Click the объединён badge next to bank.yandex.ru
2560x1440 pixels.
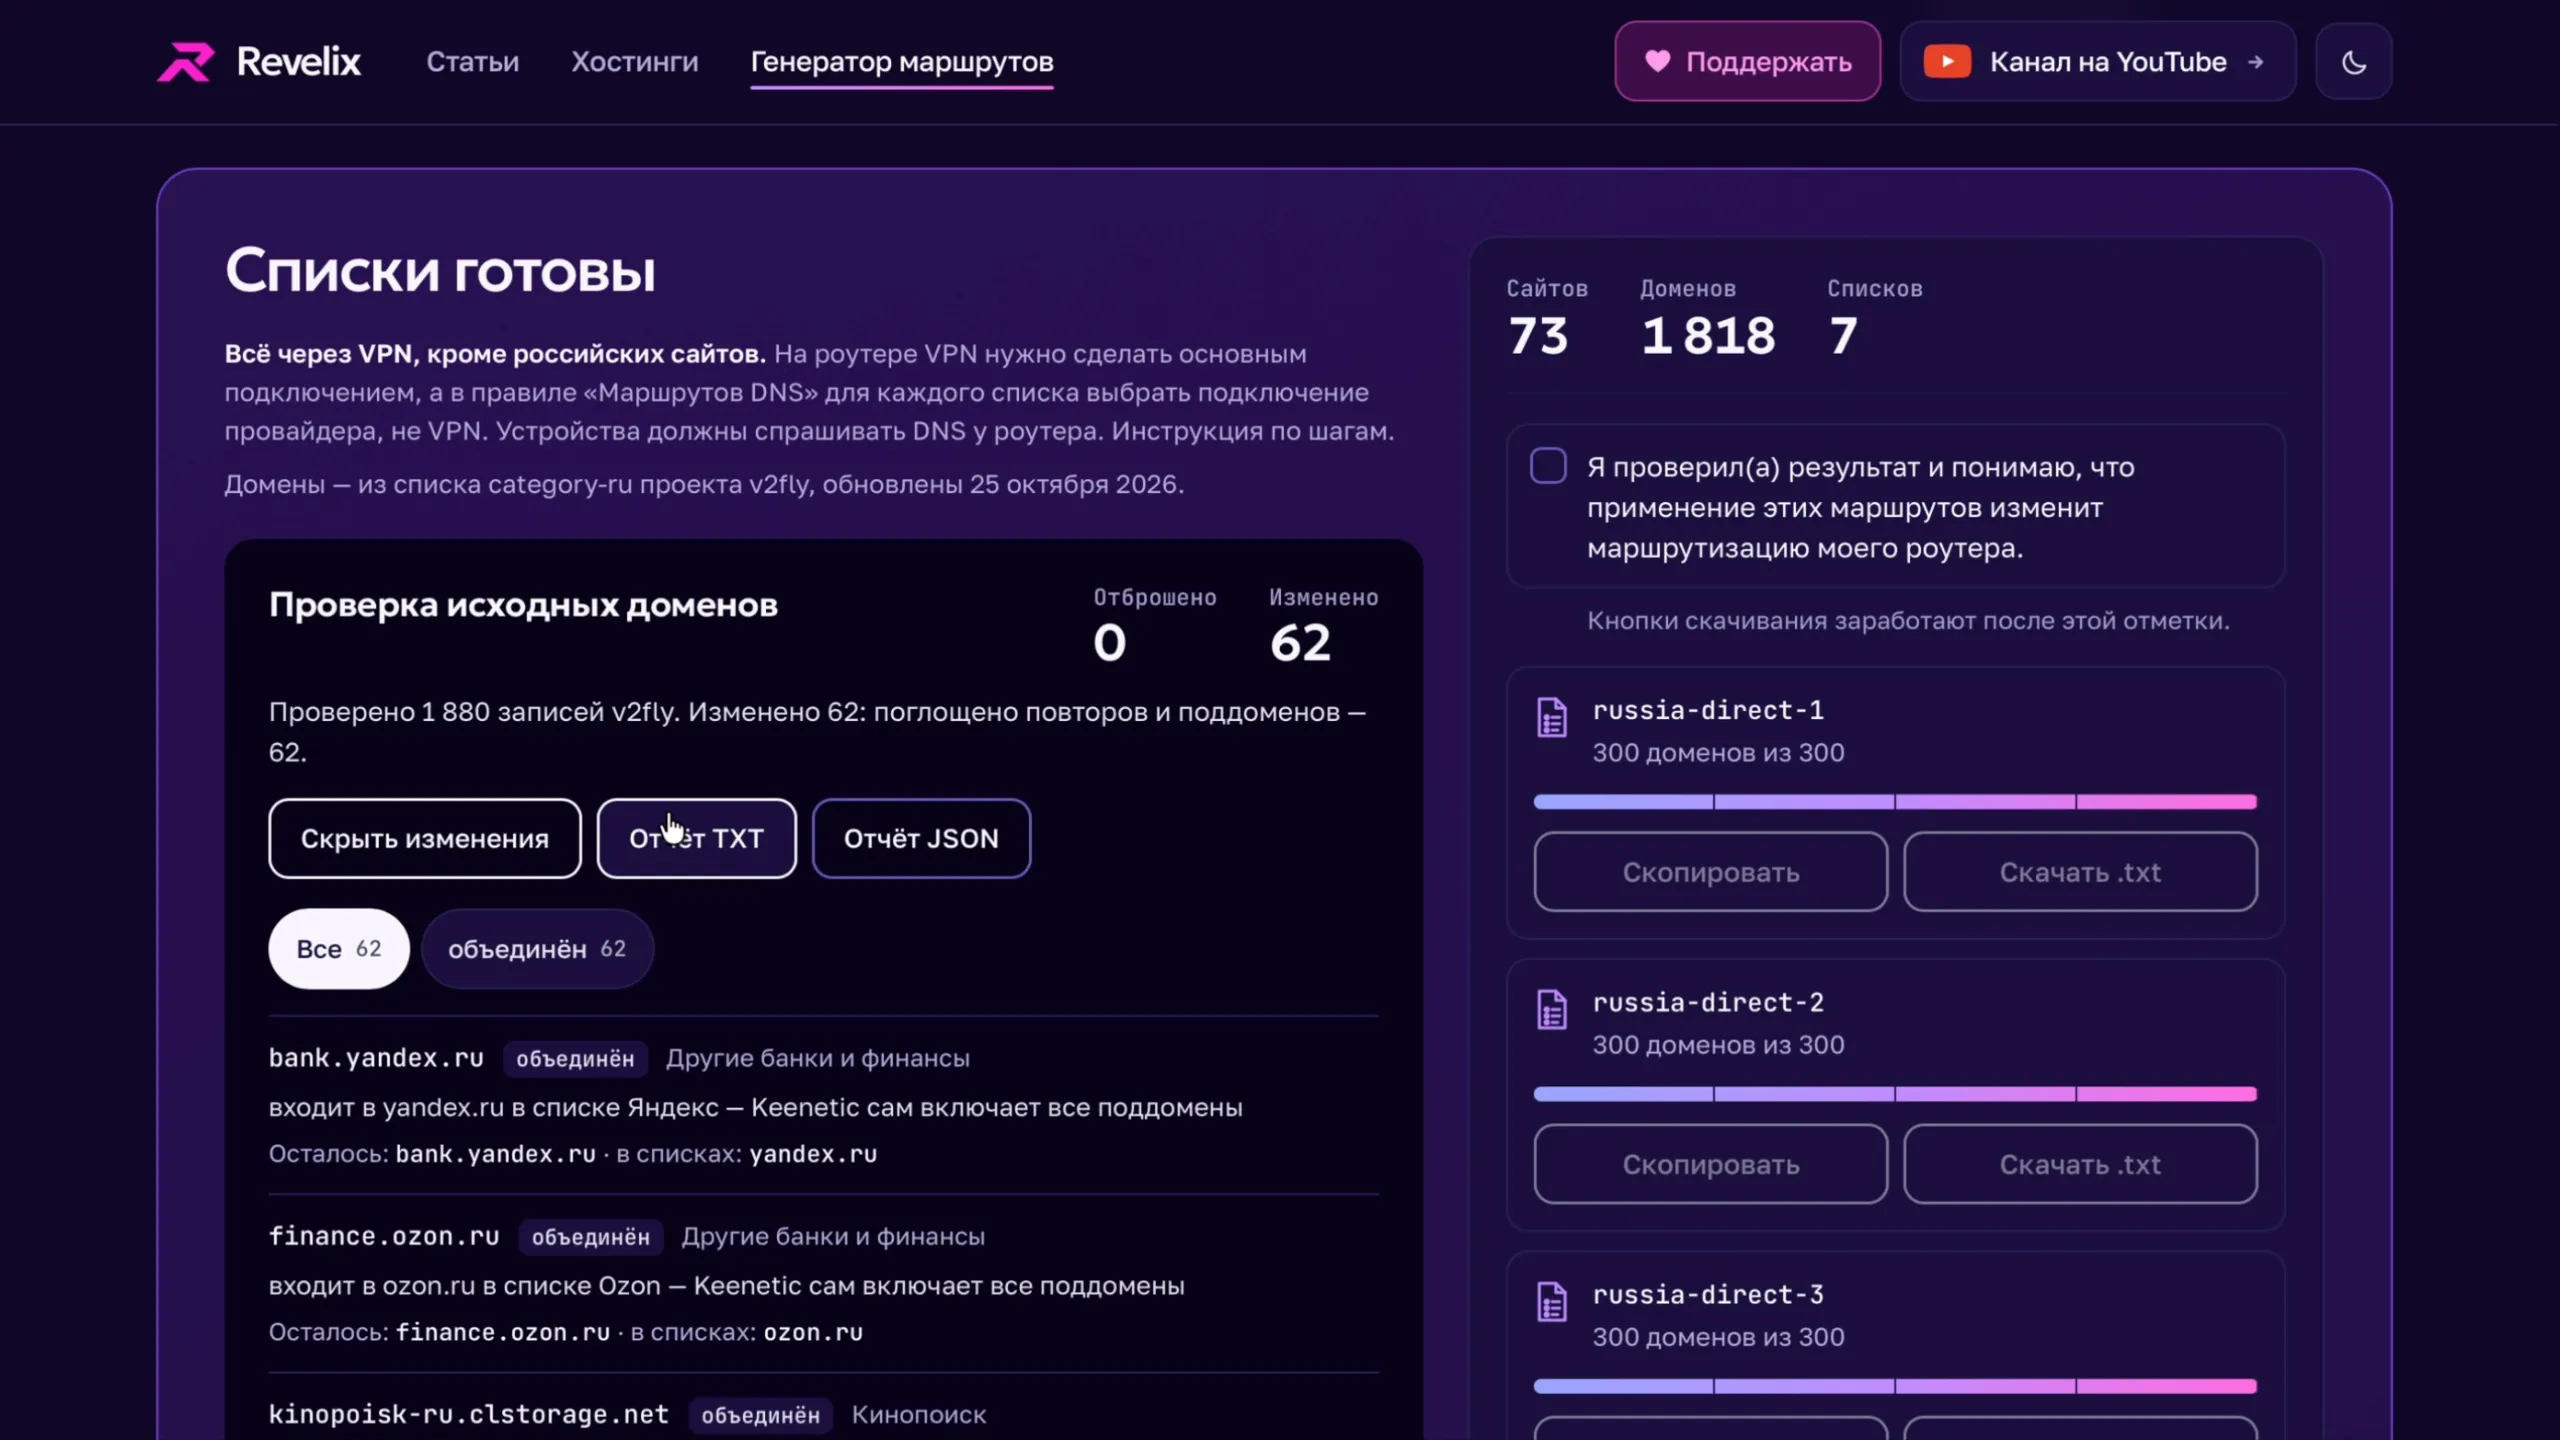[x=575, y=1059]
